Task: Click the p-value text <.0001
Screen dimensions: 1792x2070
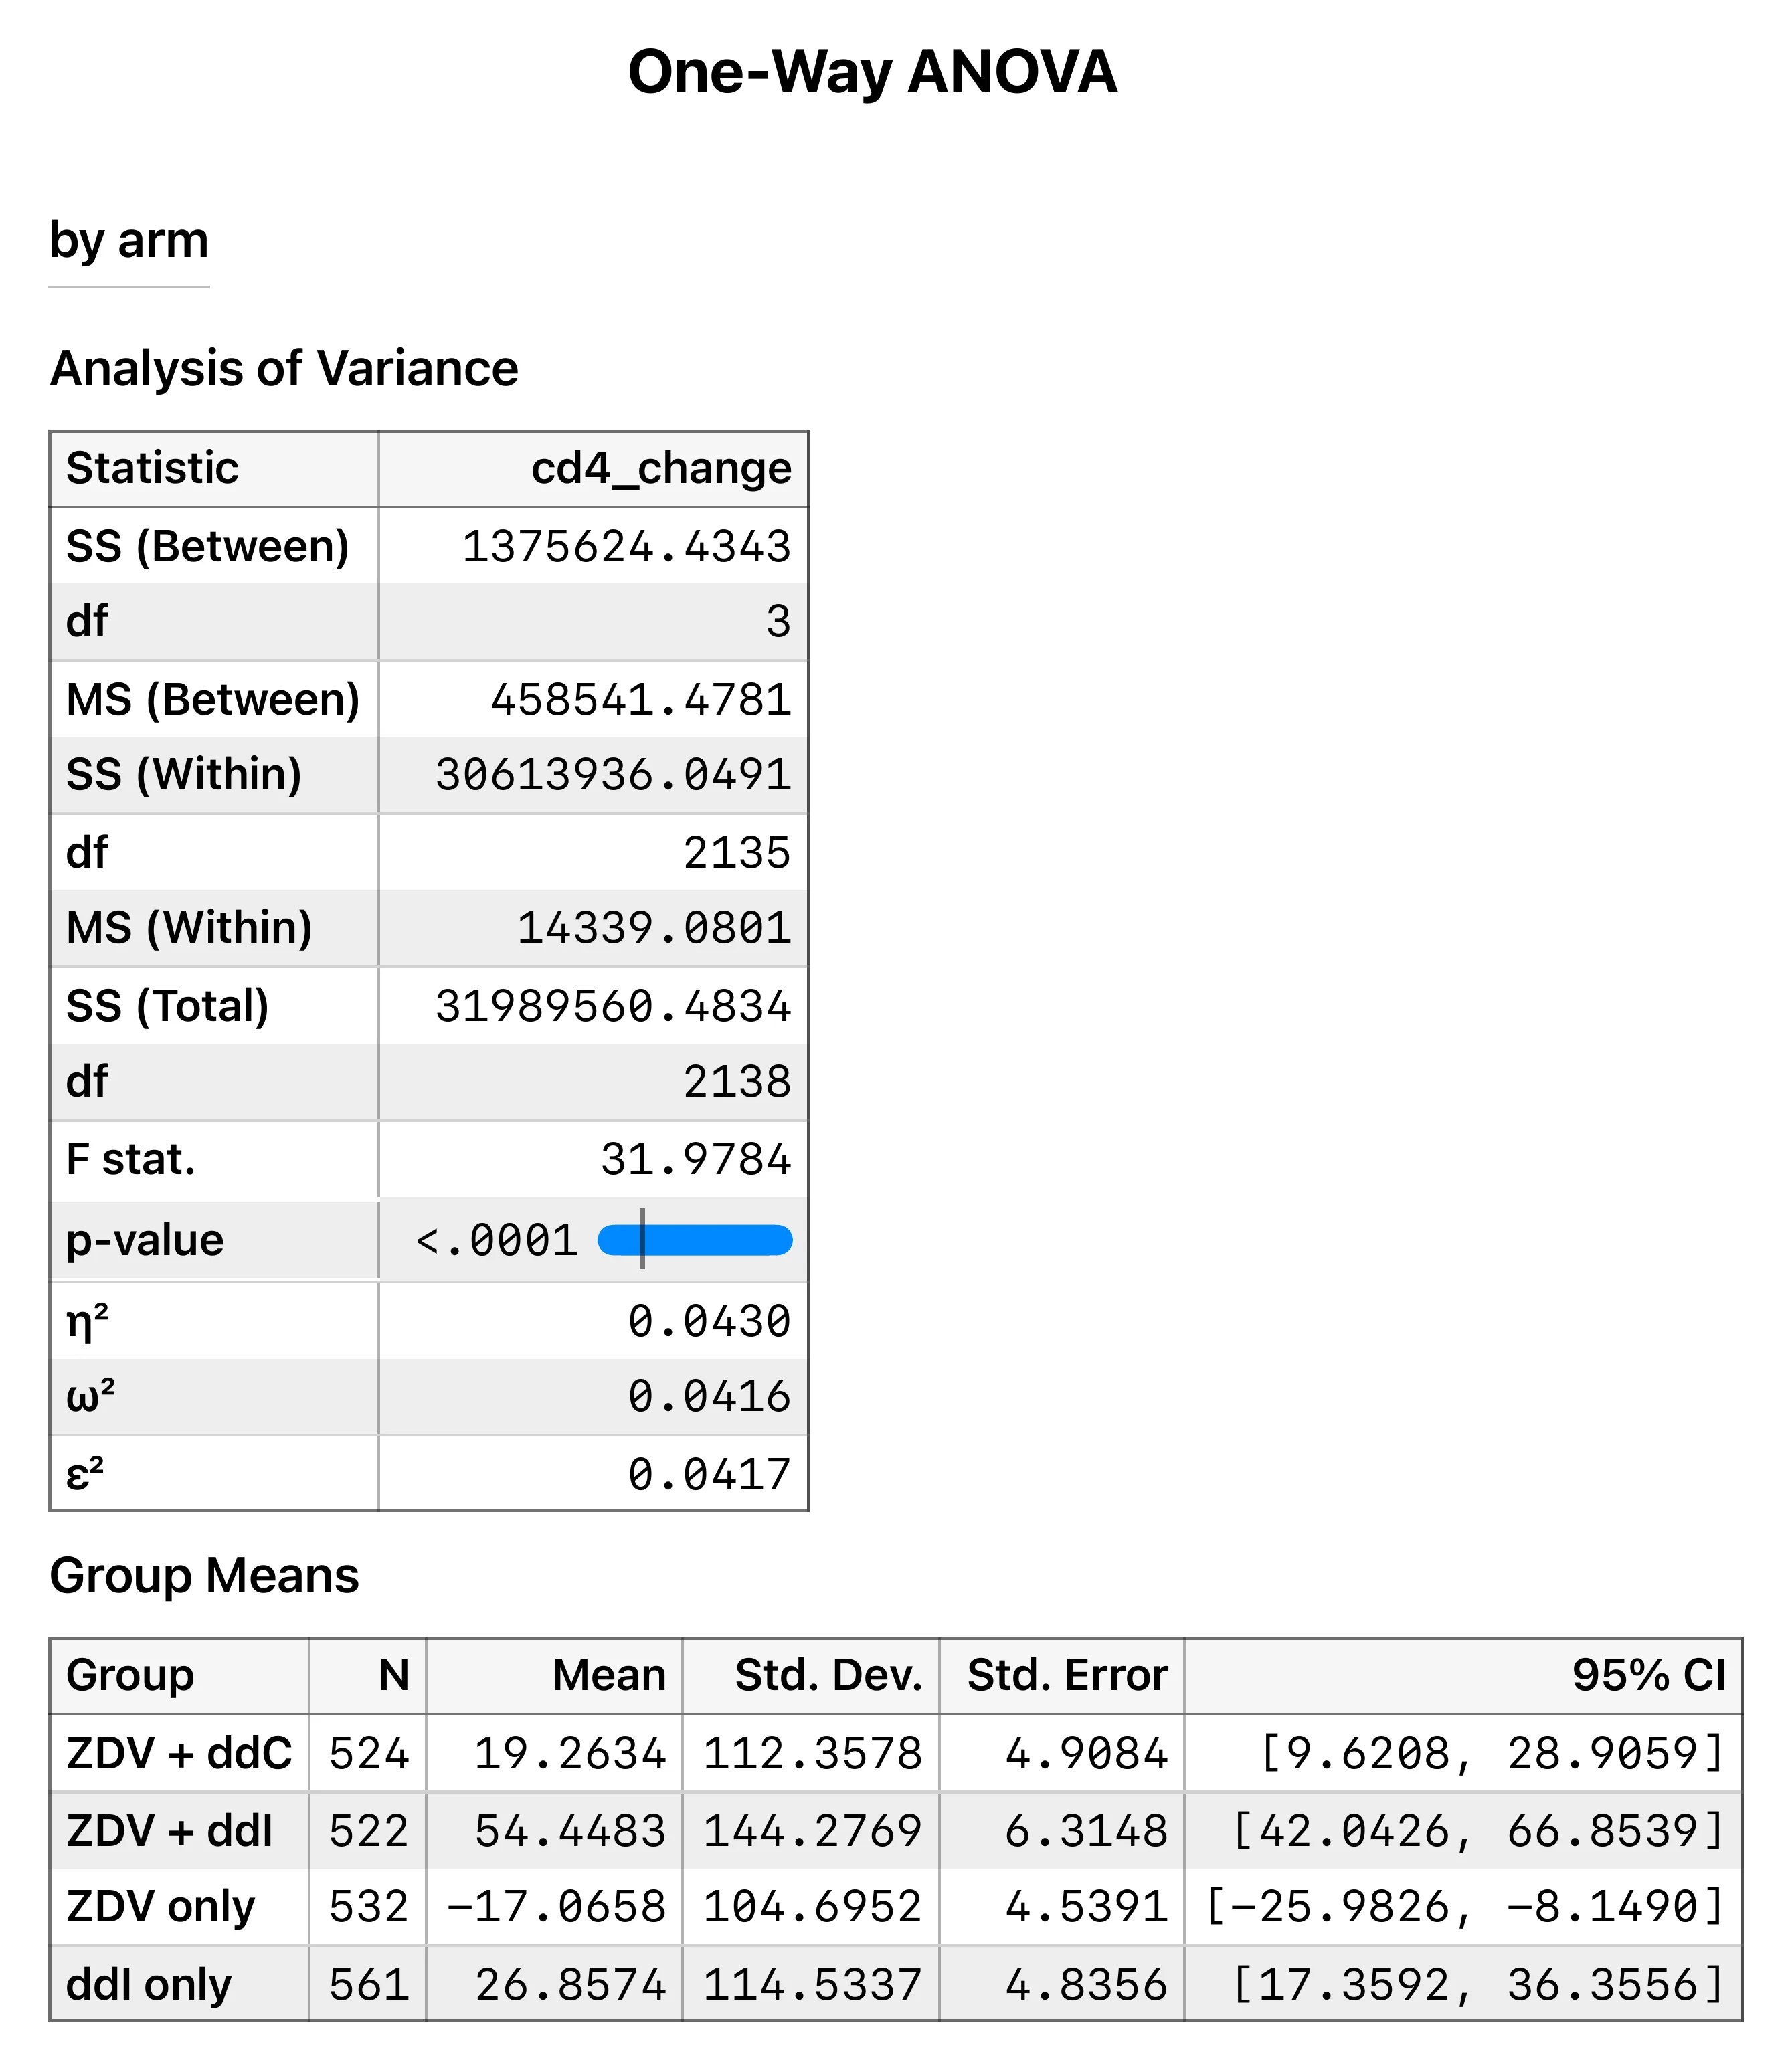Action: [x=497, y=1241]
